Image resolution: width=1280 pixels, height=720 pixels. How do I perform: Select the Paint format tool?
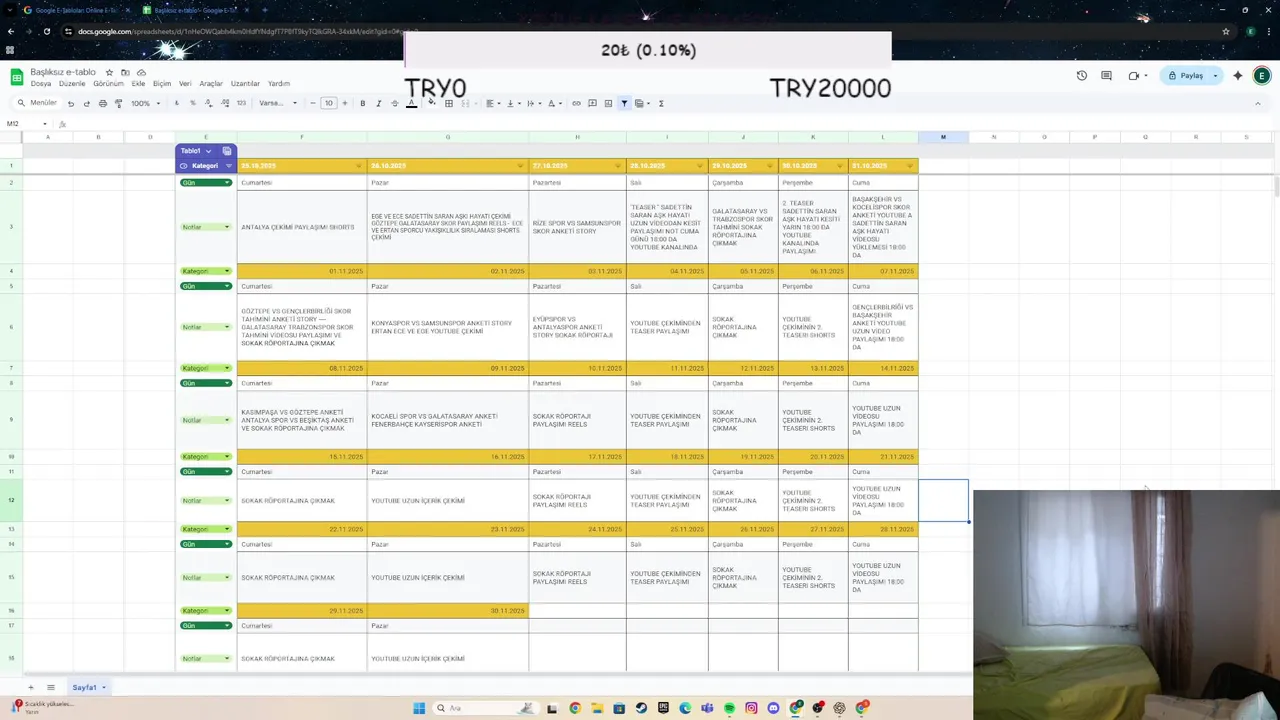[118, 103]
